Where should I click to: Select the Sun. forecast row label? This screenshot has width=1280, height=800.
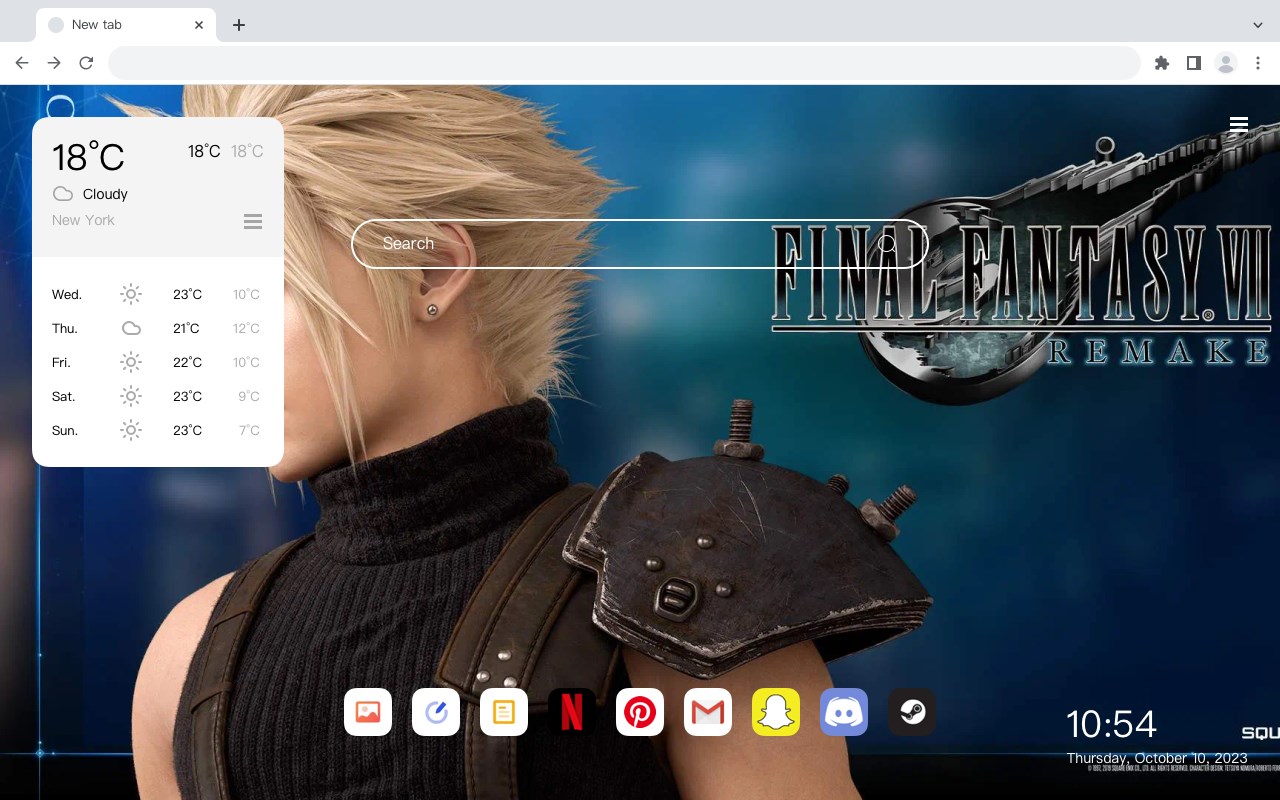pos(65,431)
